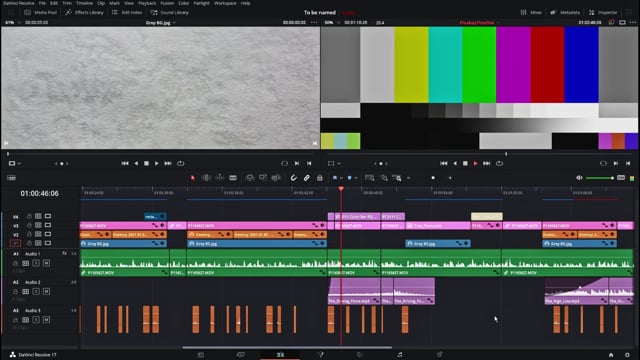
Task: Adjust the green volume slider
Action: pos(599,178)
